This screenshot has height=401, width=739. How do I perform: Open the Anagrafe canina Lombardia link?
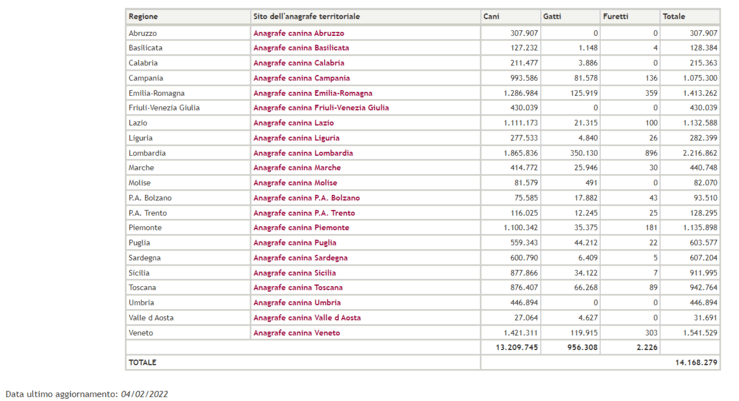point(302,153)
